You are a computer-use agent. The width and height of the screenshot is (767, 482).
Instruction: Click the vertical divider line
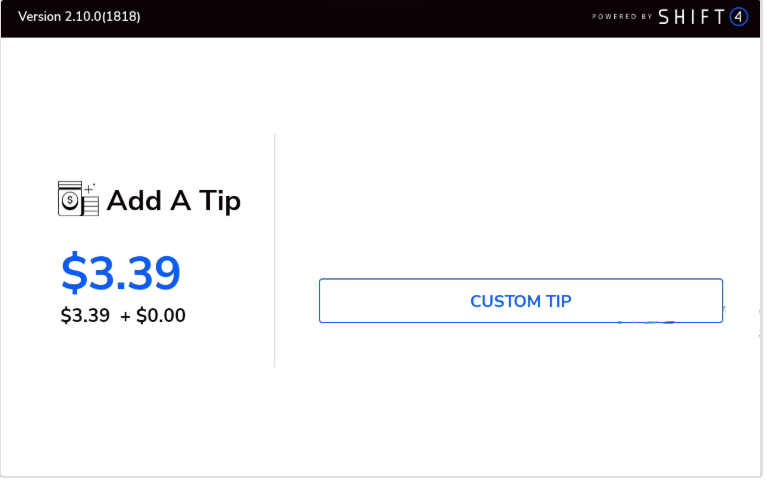tap(275, 250)
